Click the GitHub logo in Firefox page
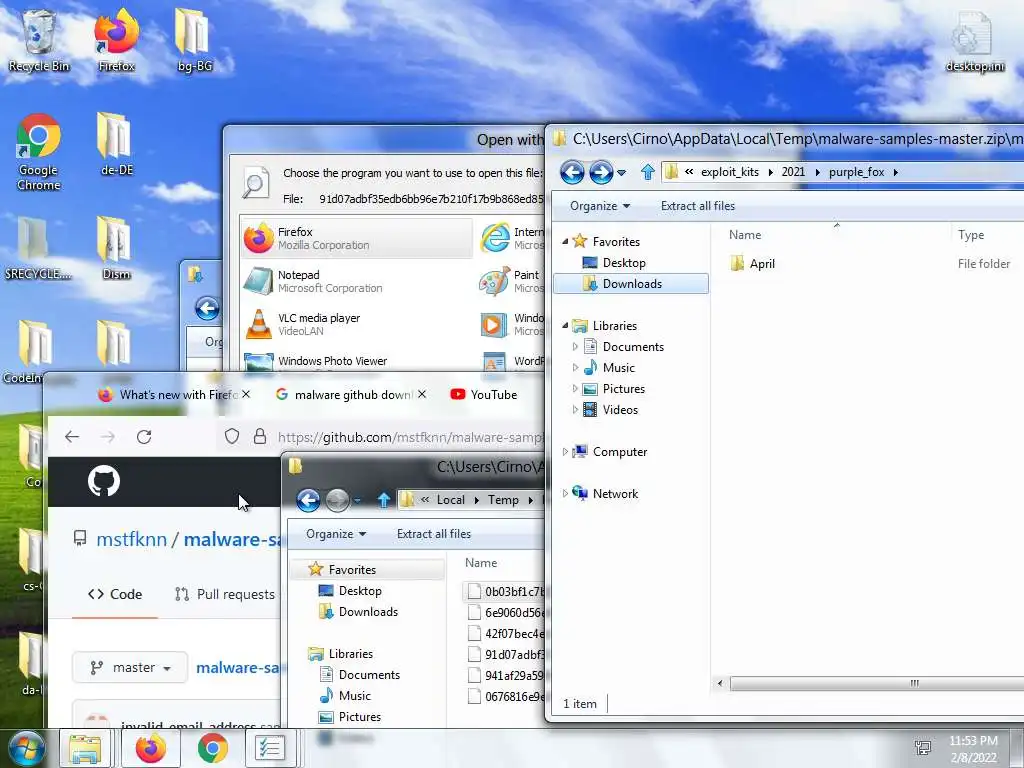 pos(104,481)
